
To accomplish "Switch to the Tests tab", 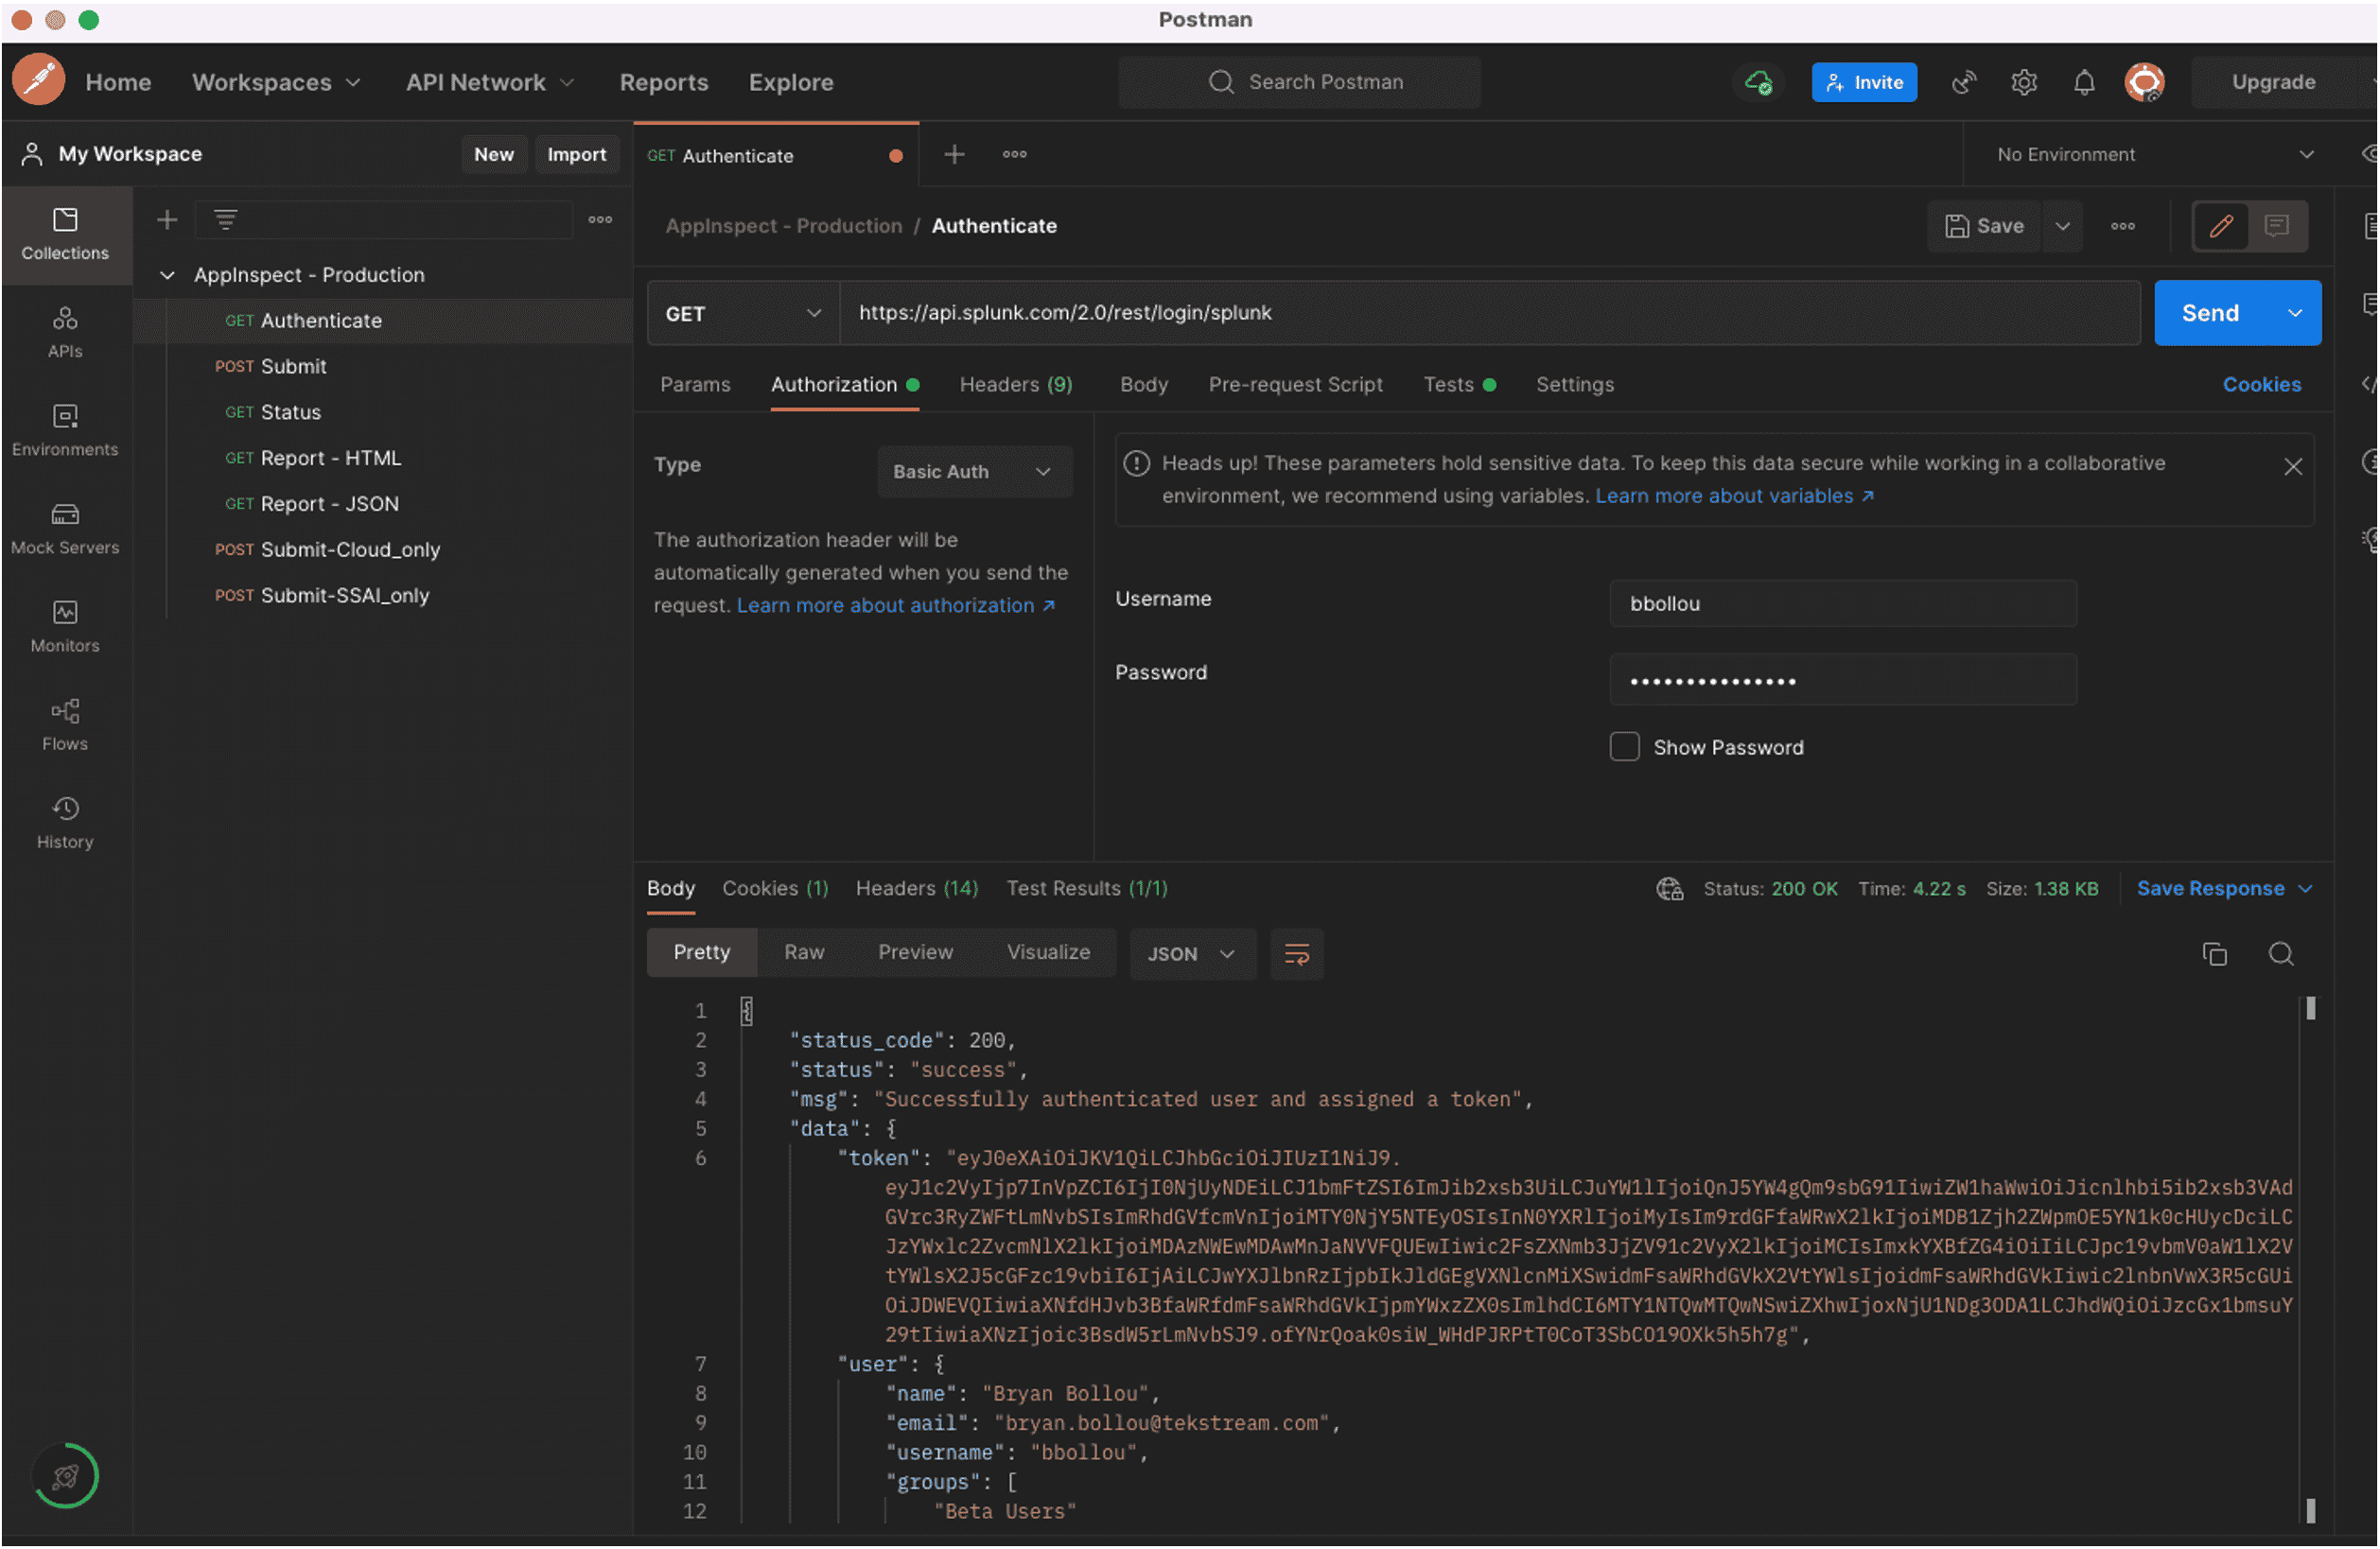I will (1459, 385).
